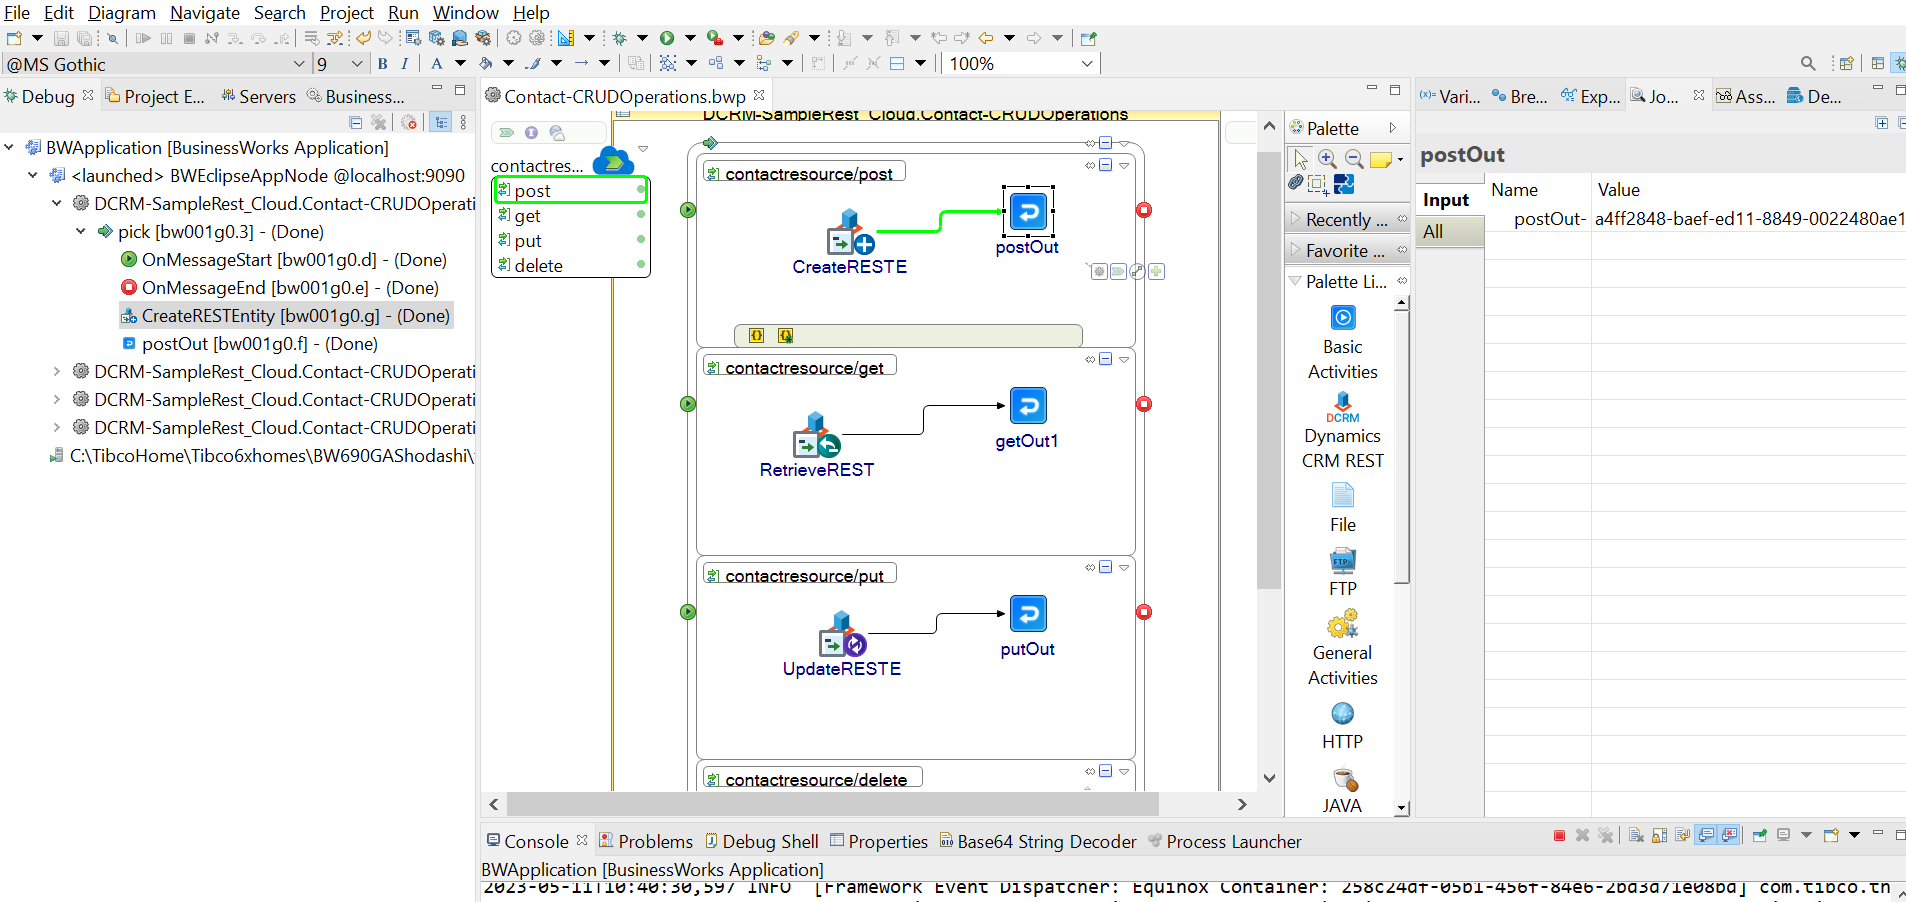
Task: Click the palette Zoom In magnifier tool
Action: pyautogui.click(x=1327, y=159)
